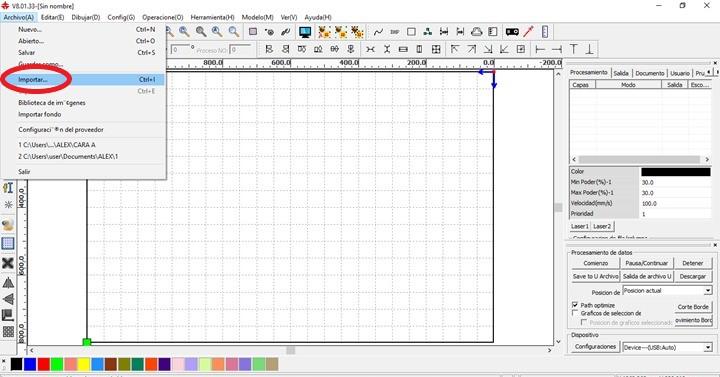Click the center-in-page square icon
Viewport: 720px width, 377px height.
click(x=521, y=49)
